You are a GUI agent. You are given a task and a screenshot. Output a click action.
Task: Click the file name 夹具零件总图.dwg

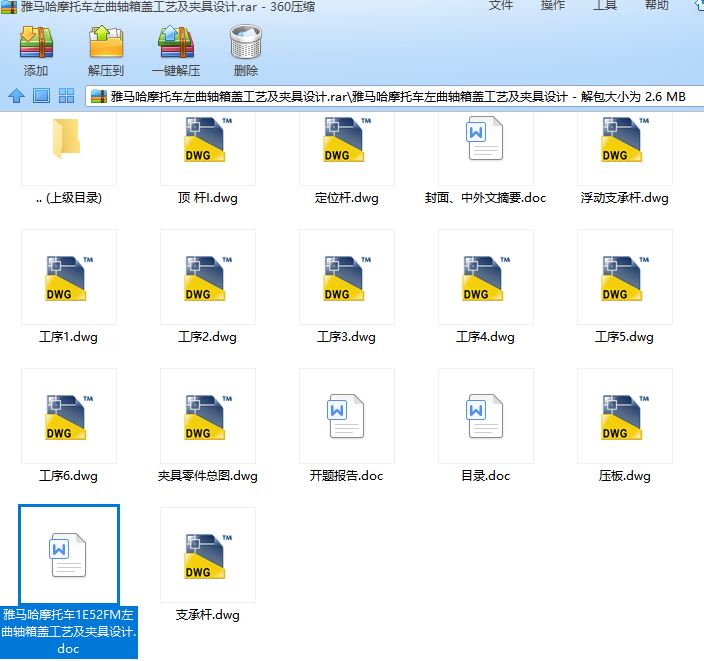click(207, 476)
